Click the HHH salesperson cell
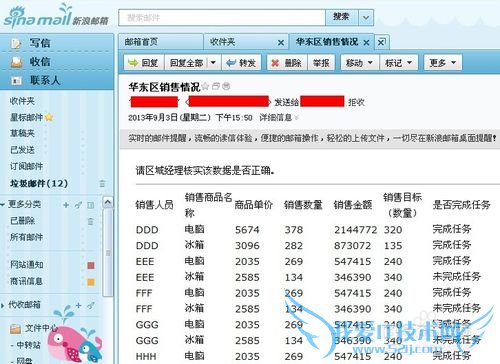This screenshot has height=364, width=500. point(146,356)
